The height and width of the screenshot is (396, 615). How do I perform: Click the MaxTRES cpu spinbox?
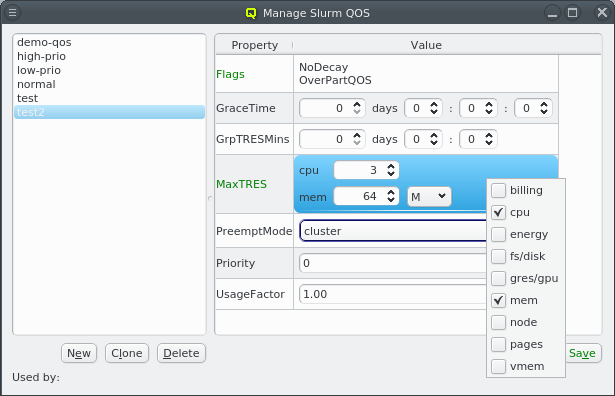366,170
